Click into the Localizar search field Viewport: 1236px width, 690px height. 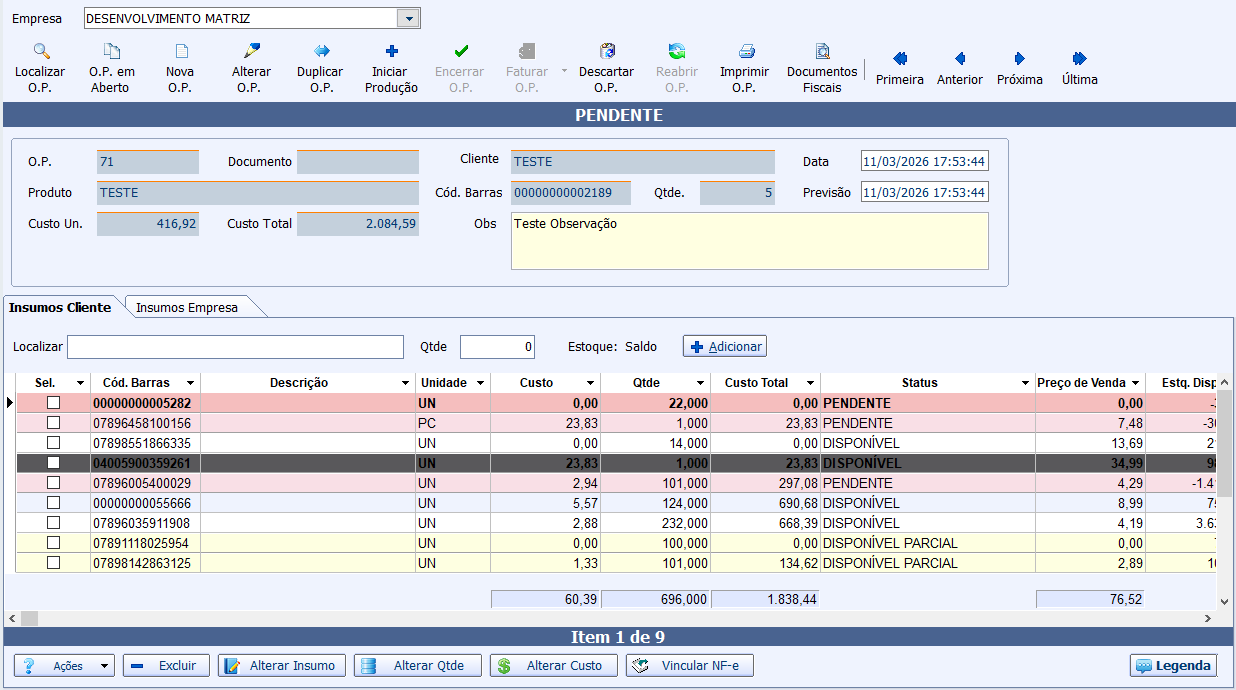click(235, 347)
